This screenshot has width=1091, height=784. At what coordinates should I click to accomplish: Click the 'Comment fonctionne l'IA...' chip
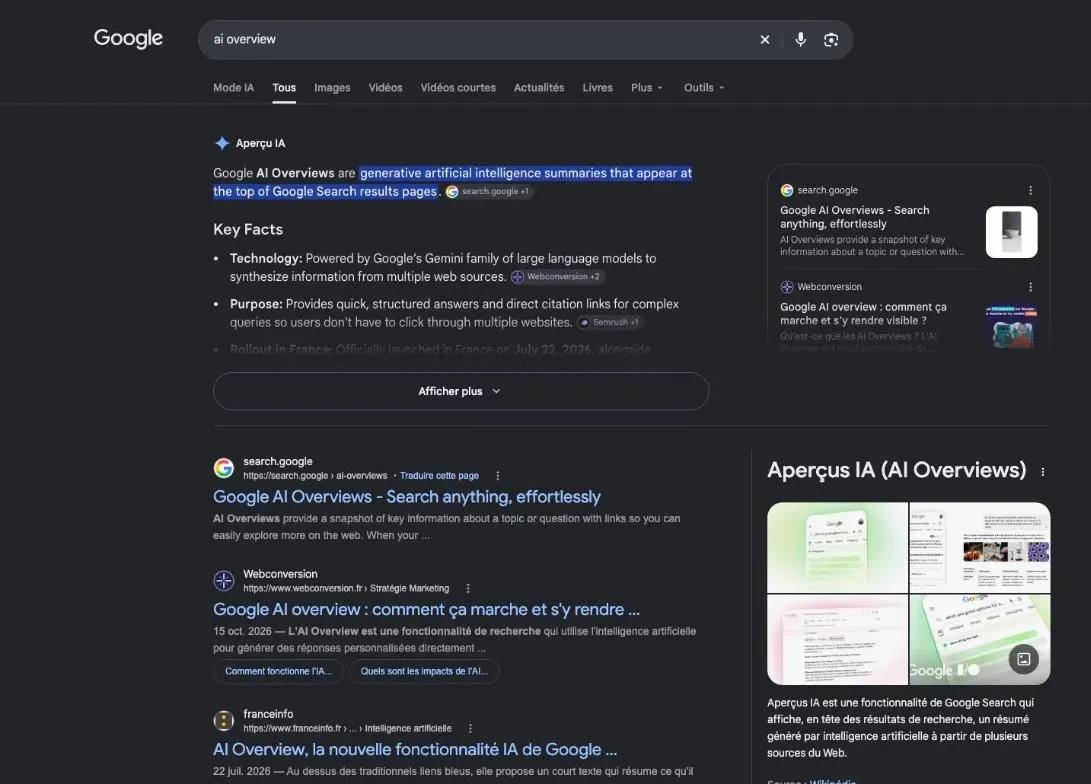tap(278, 671)
